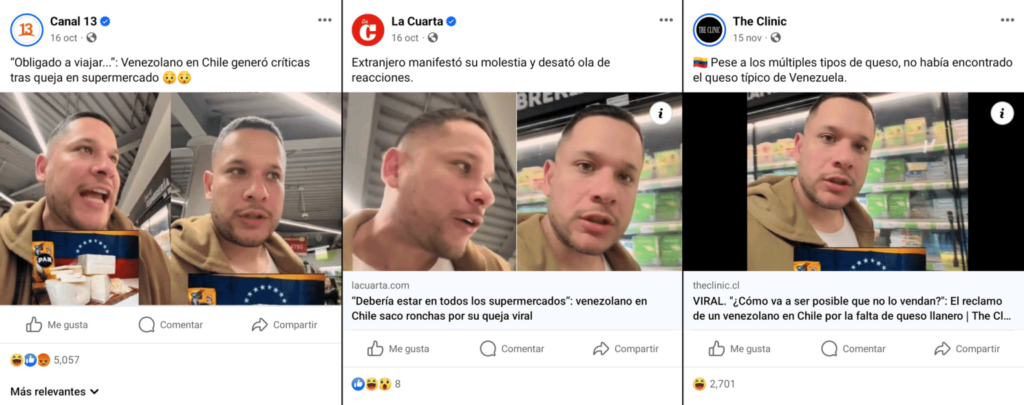Open La Cuarta post options three-dot menu
This screenshot has height=405, width=1024.
click(666, 20)
